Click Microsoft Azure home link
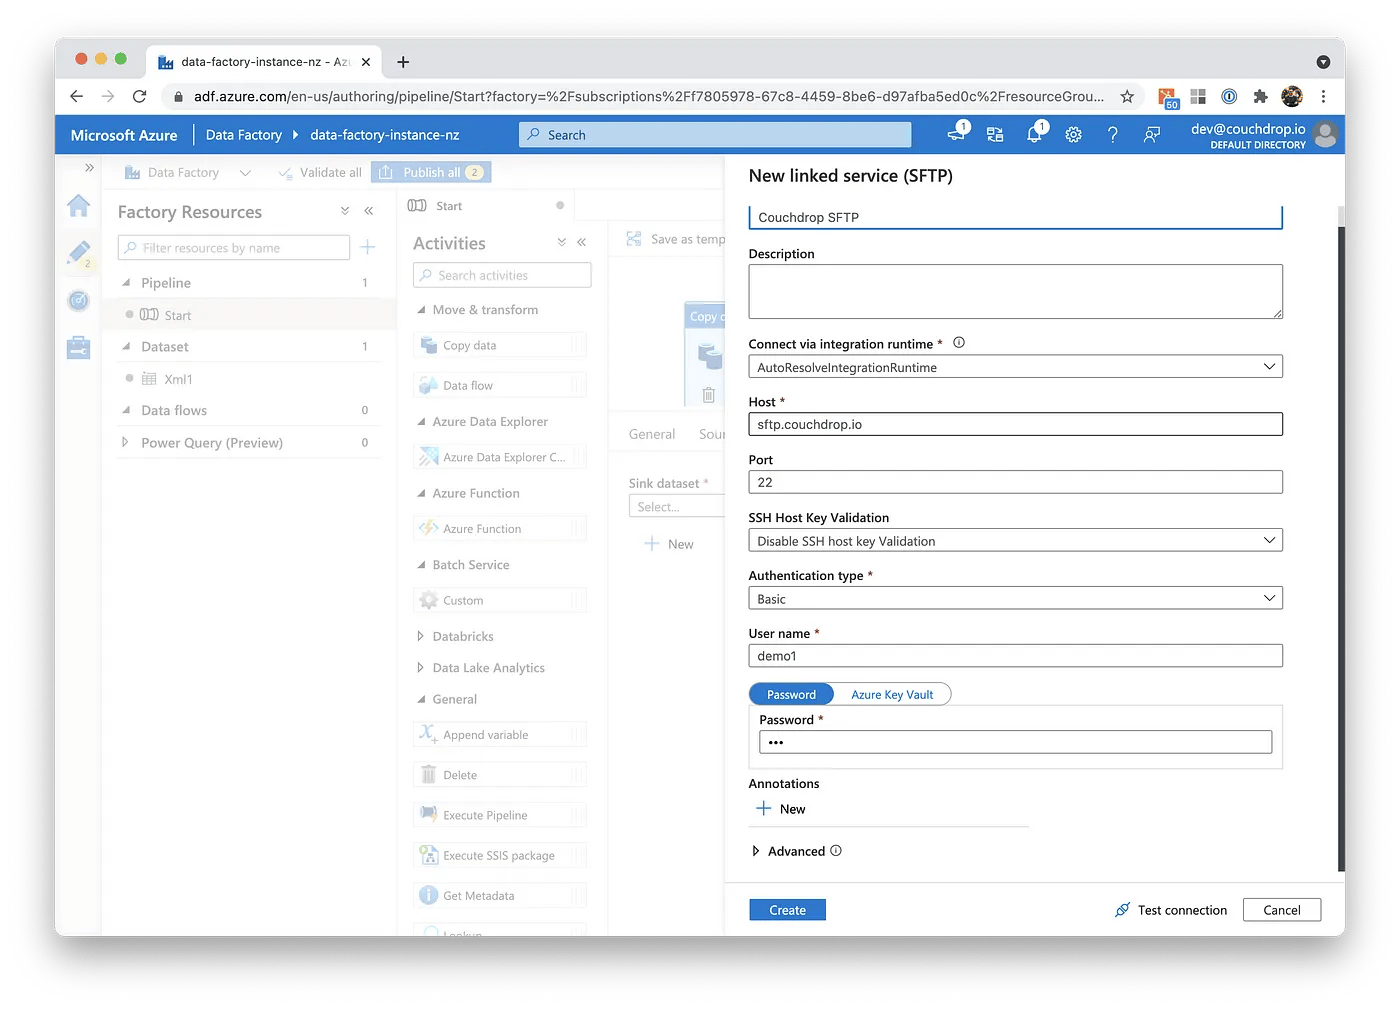This screenshot has height=1009, width=1400. (x=124, y=135)
